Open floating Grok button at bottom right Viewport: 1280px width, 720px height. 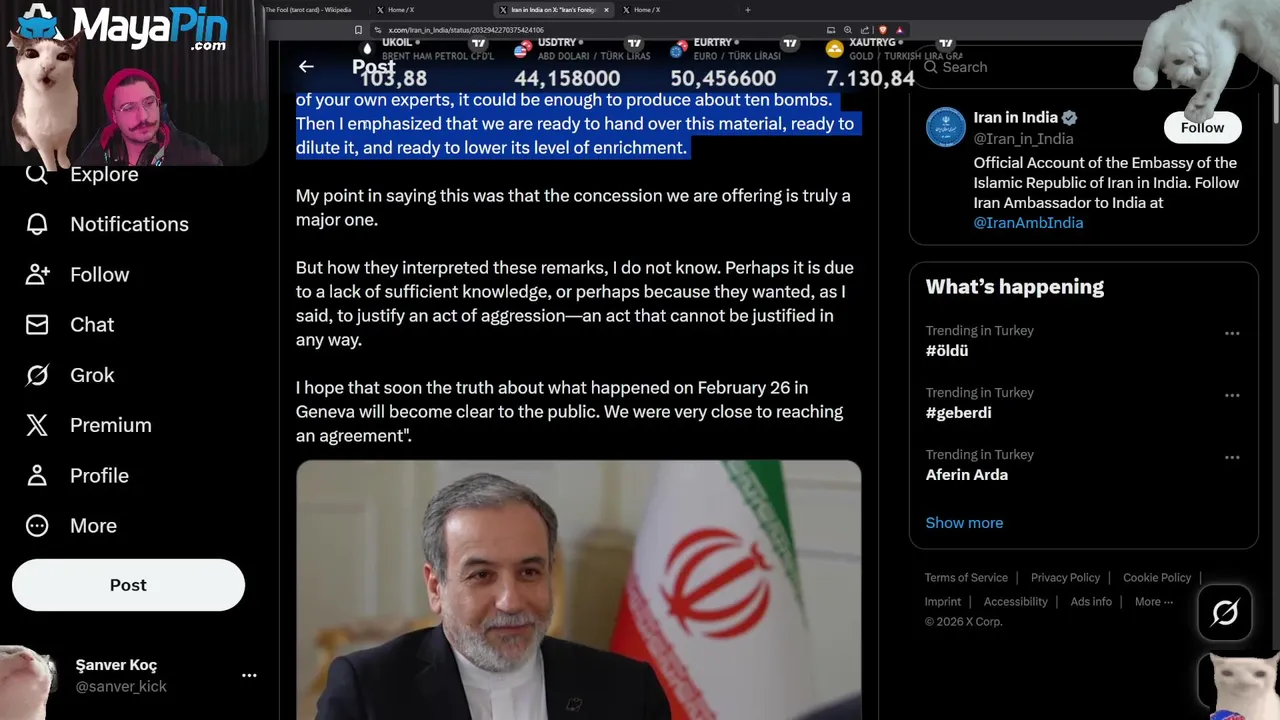coord(1225,612)
